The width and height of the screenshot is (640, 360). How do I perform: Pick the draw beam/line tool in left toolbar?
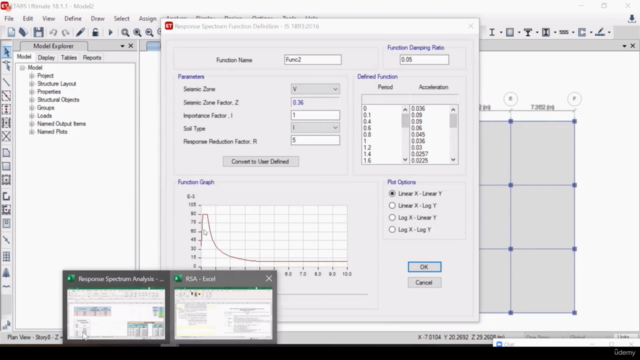[7, 82]
